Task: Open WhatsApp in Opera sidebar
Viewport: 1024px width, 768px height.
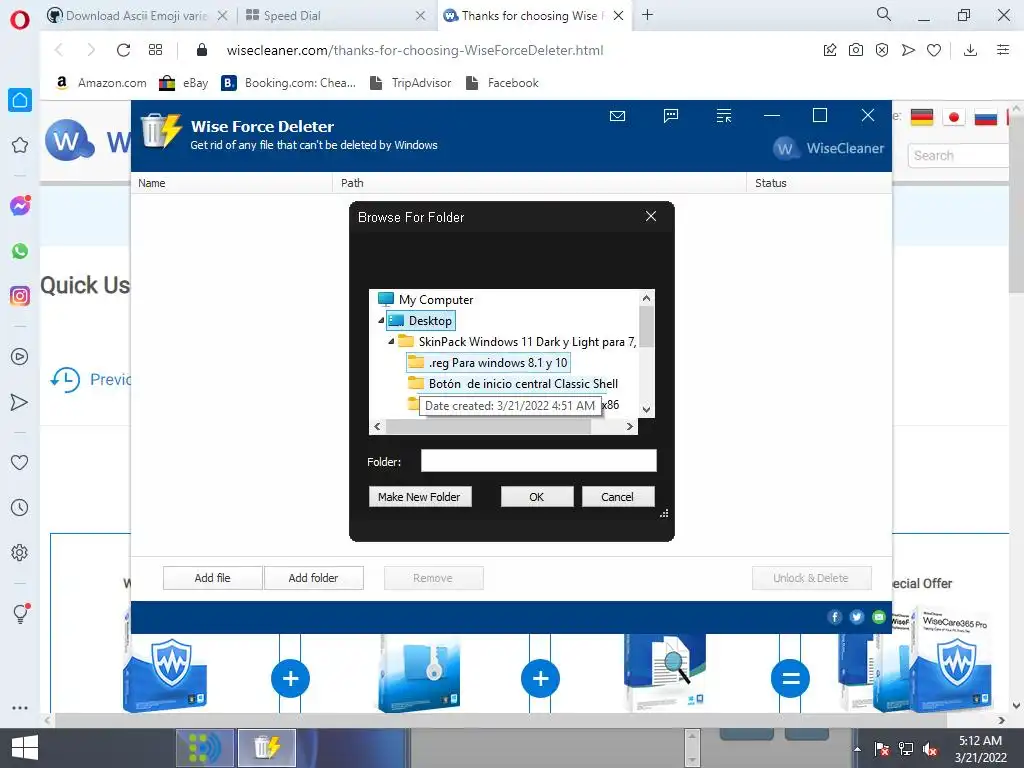Action: 20,251
